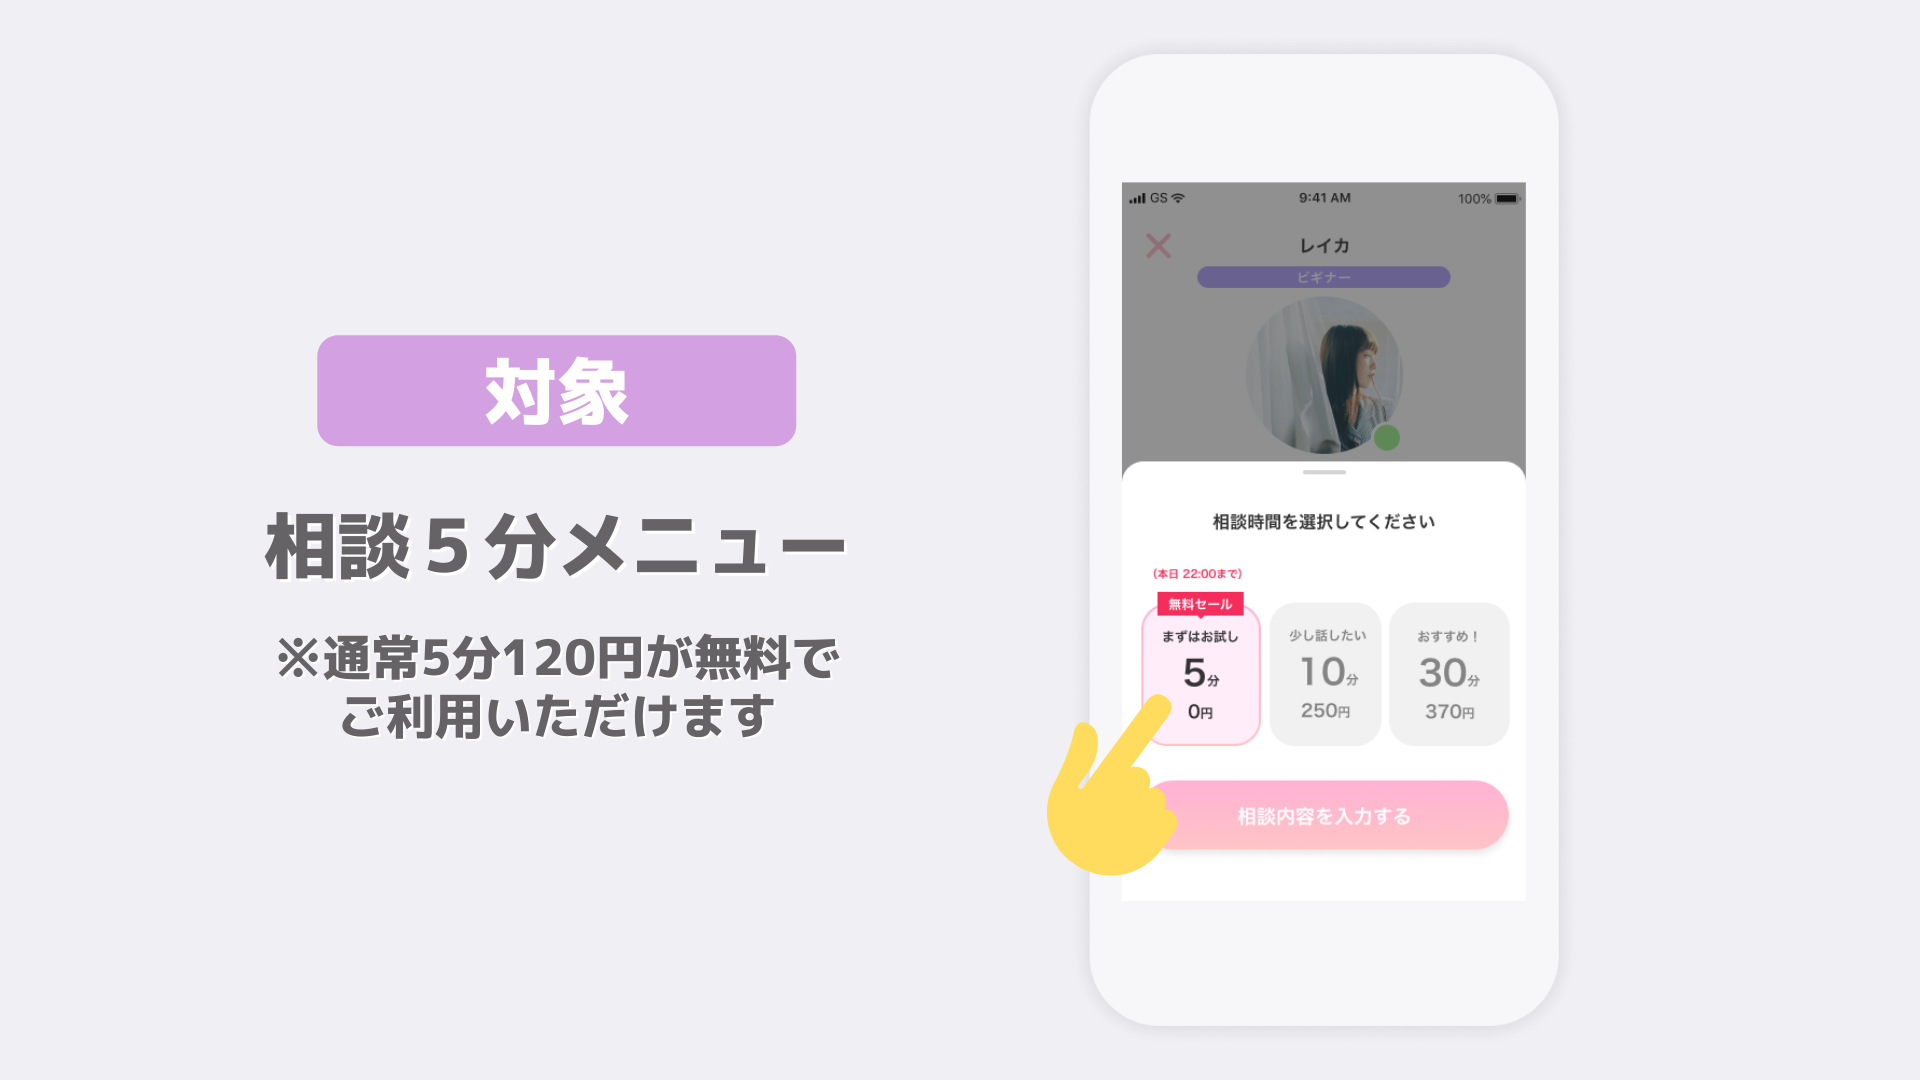Click the green online status dot
The width and height of the screenshot is (1920, 1080).
pos(1386,437)
